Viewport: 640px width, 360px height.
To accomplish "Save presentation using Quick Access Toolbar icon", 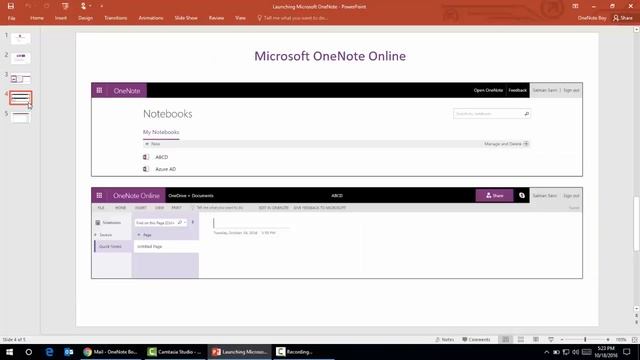I will click(11, 6).
